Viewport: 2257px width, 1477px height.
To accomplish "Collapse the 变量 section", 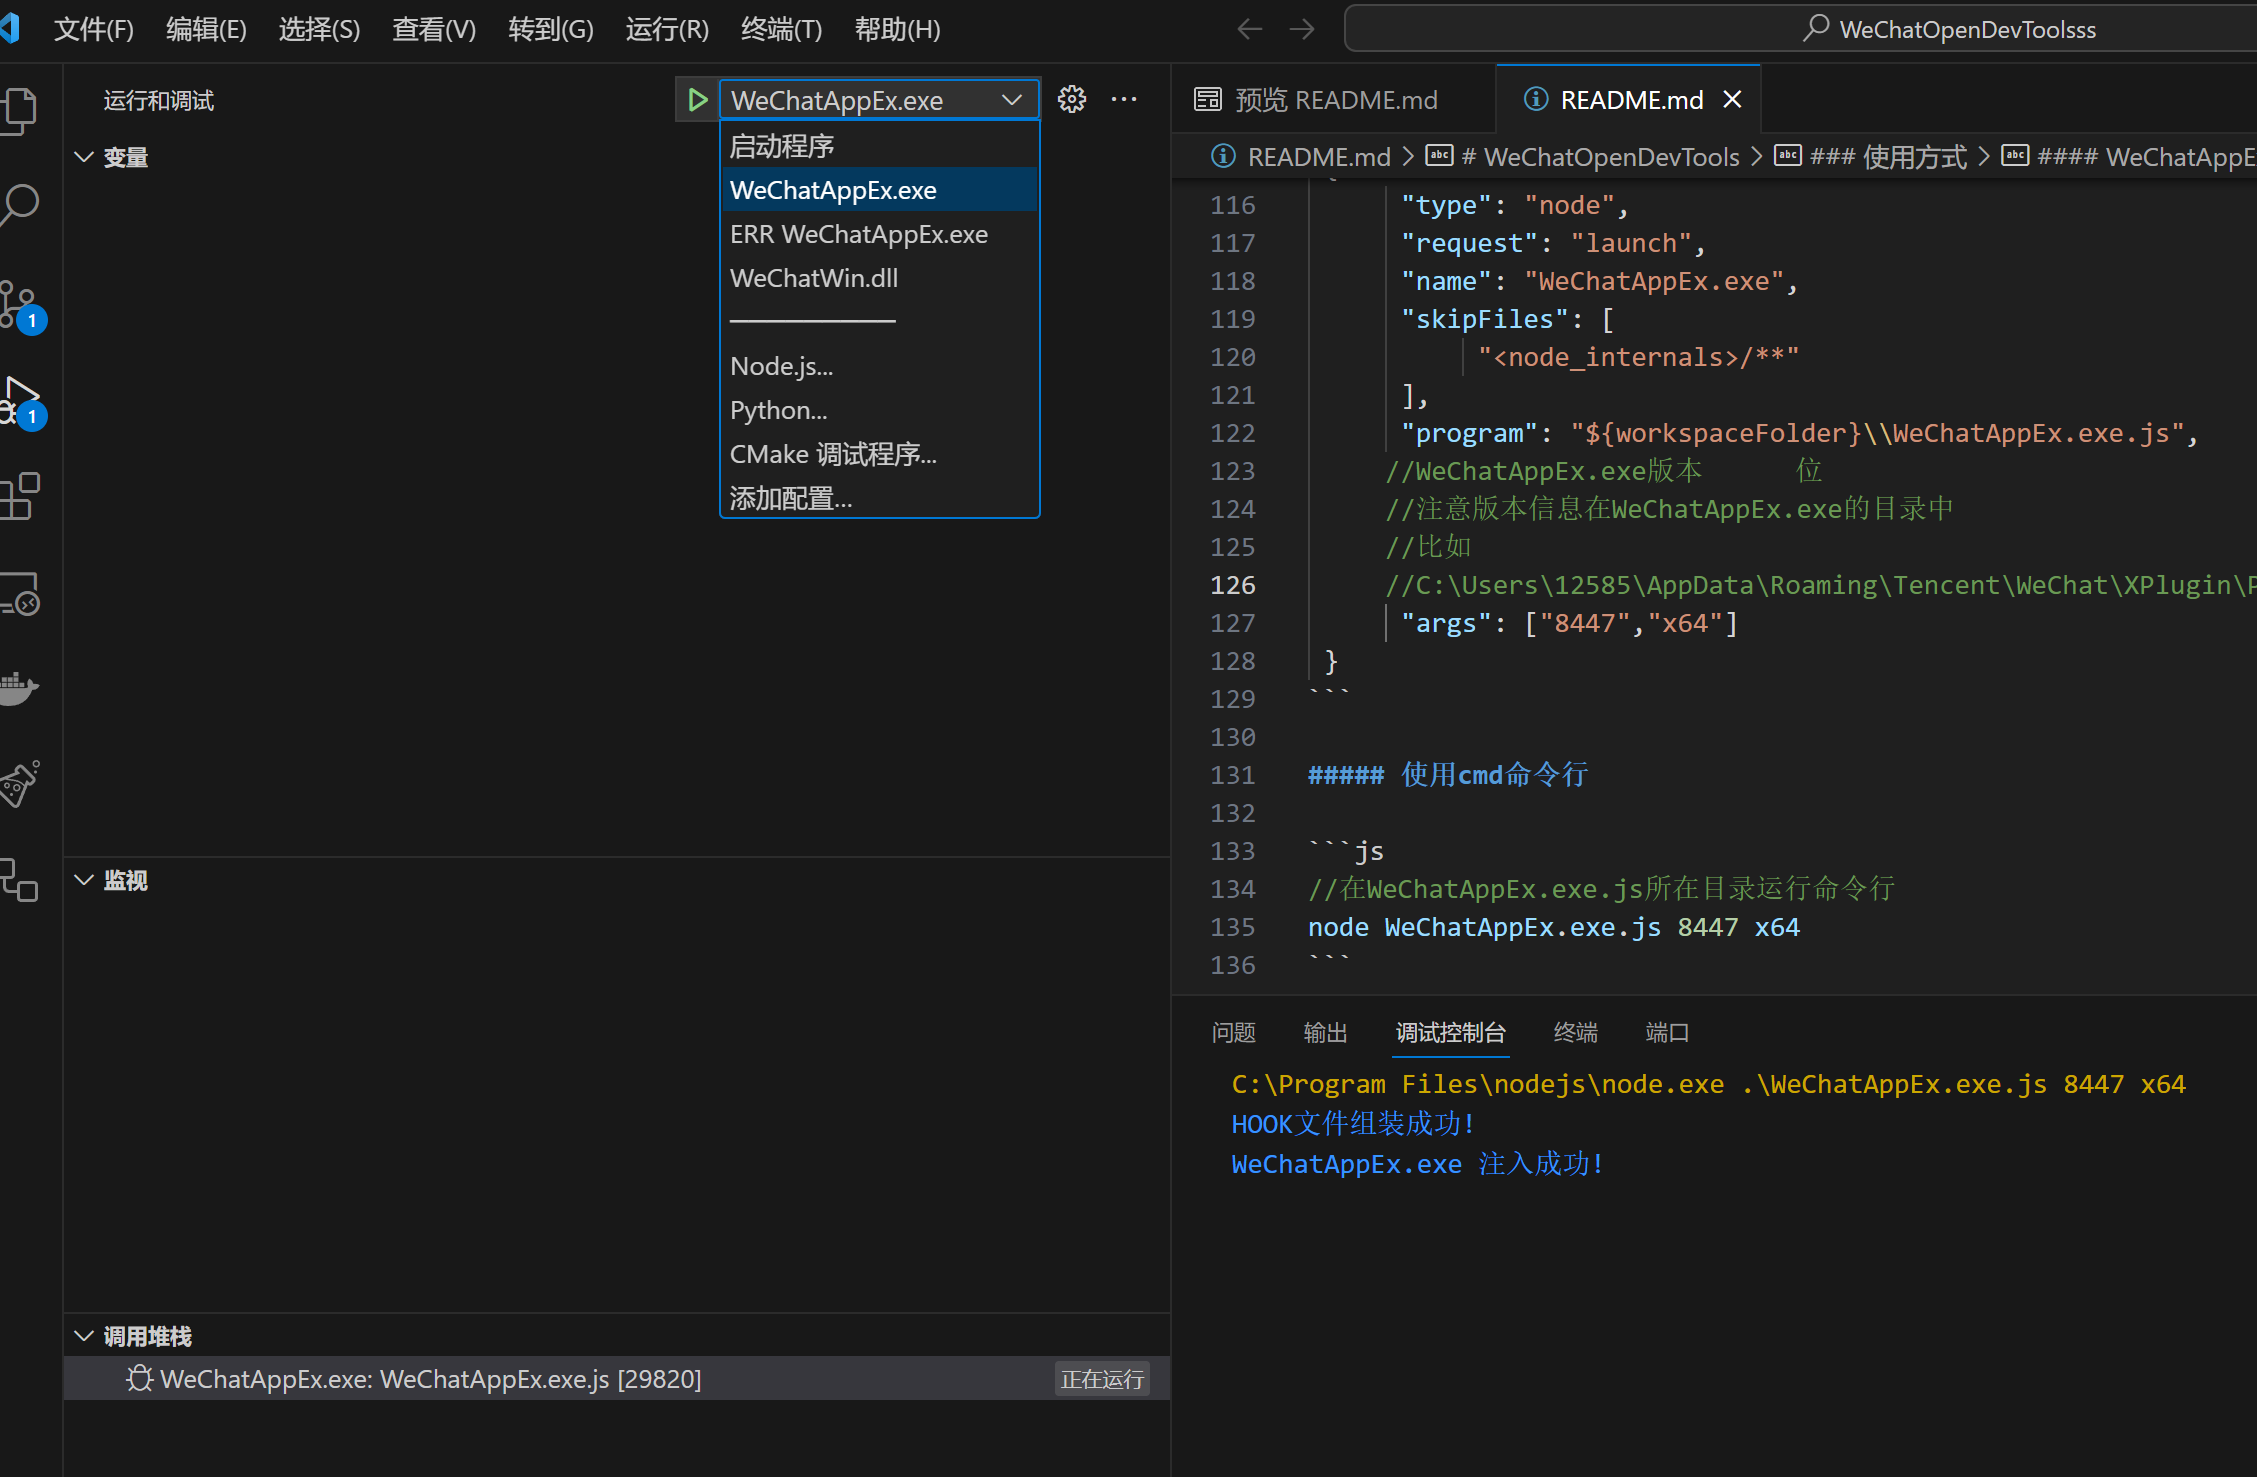I will point(84,157).
